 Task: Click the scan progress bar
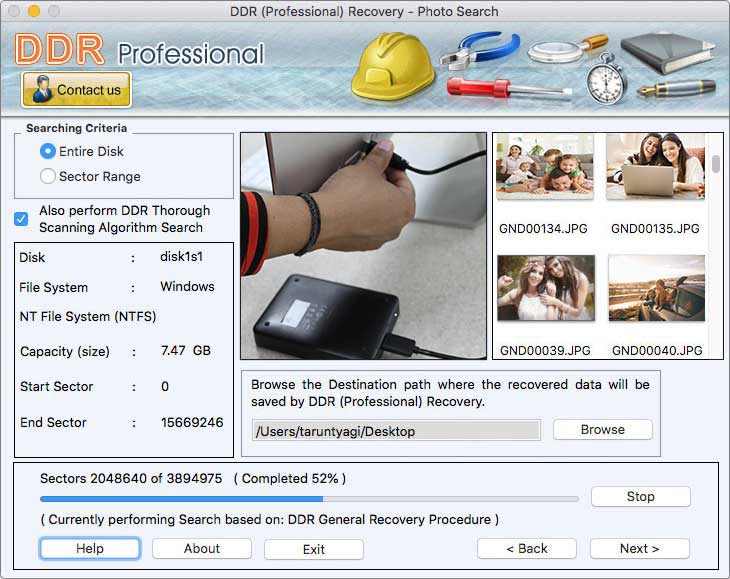point(309,498)
